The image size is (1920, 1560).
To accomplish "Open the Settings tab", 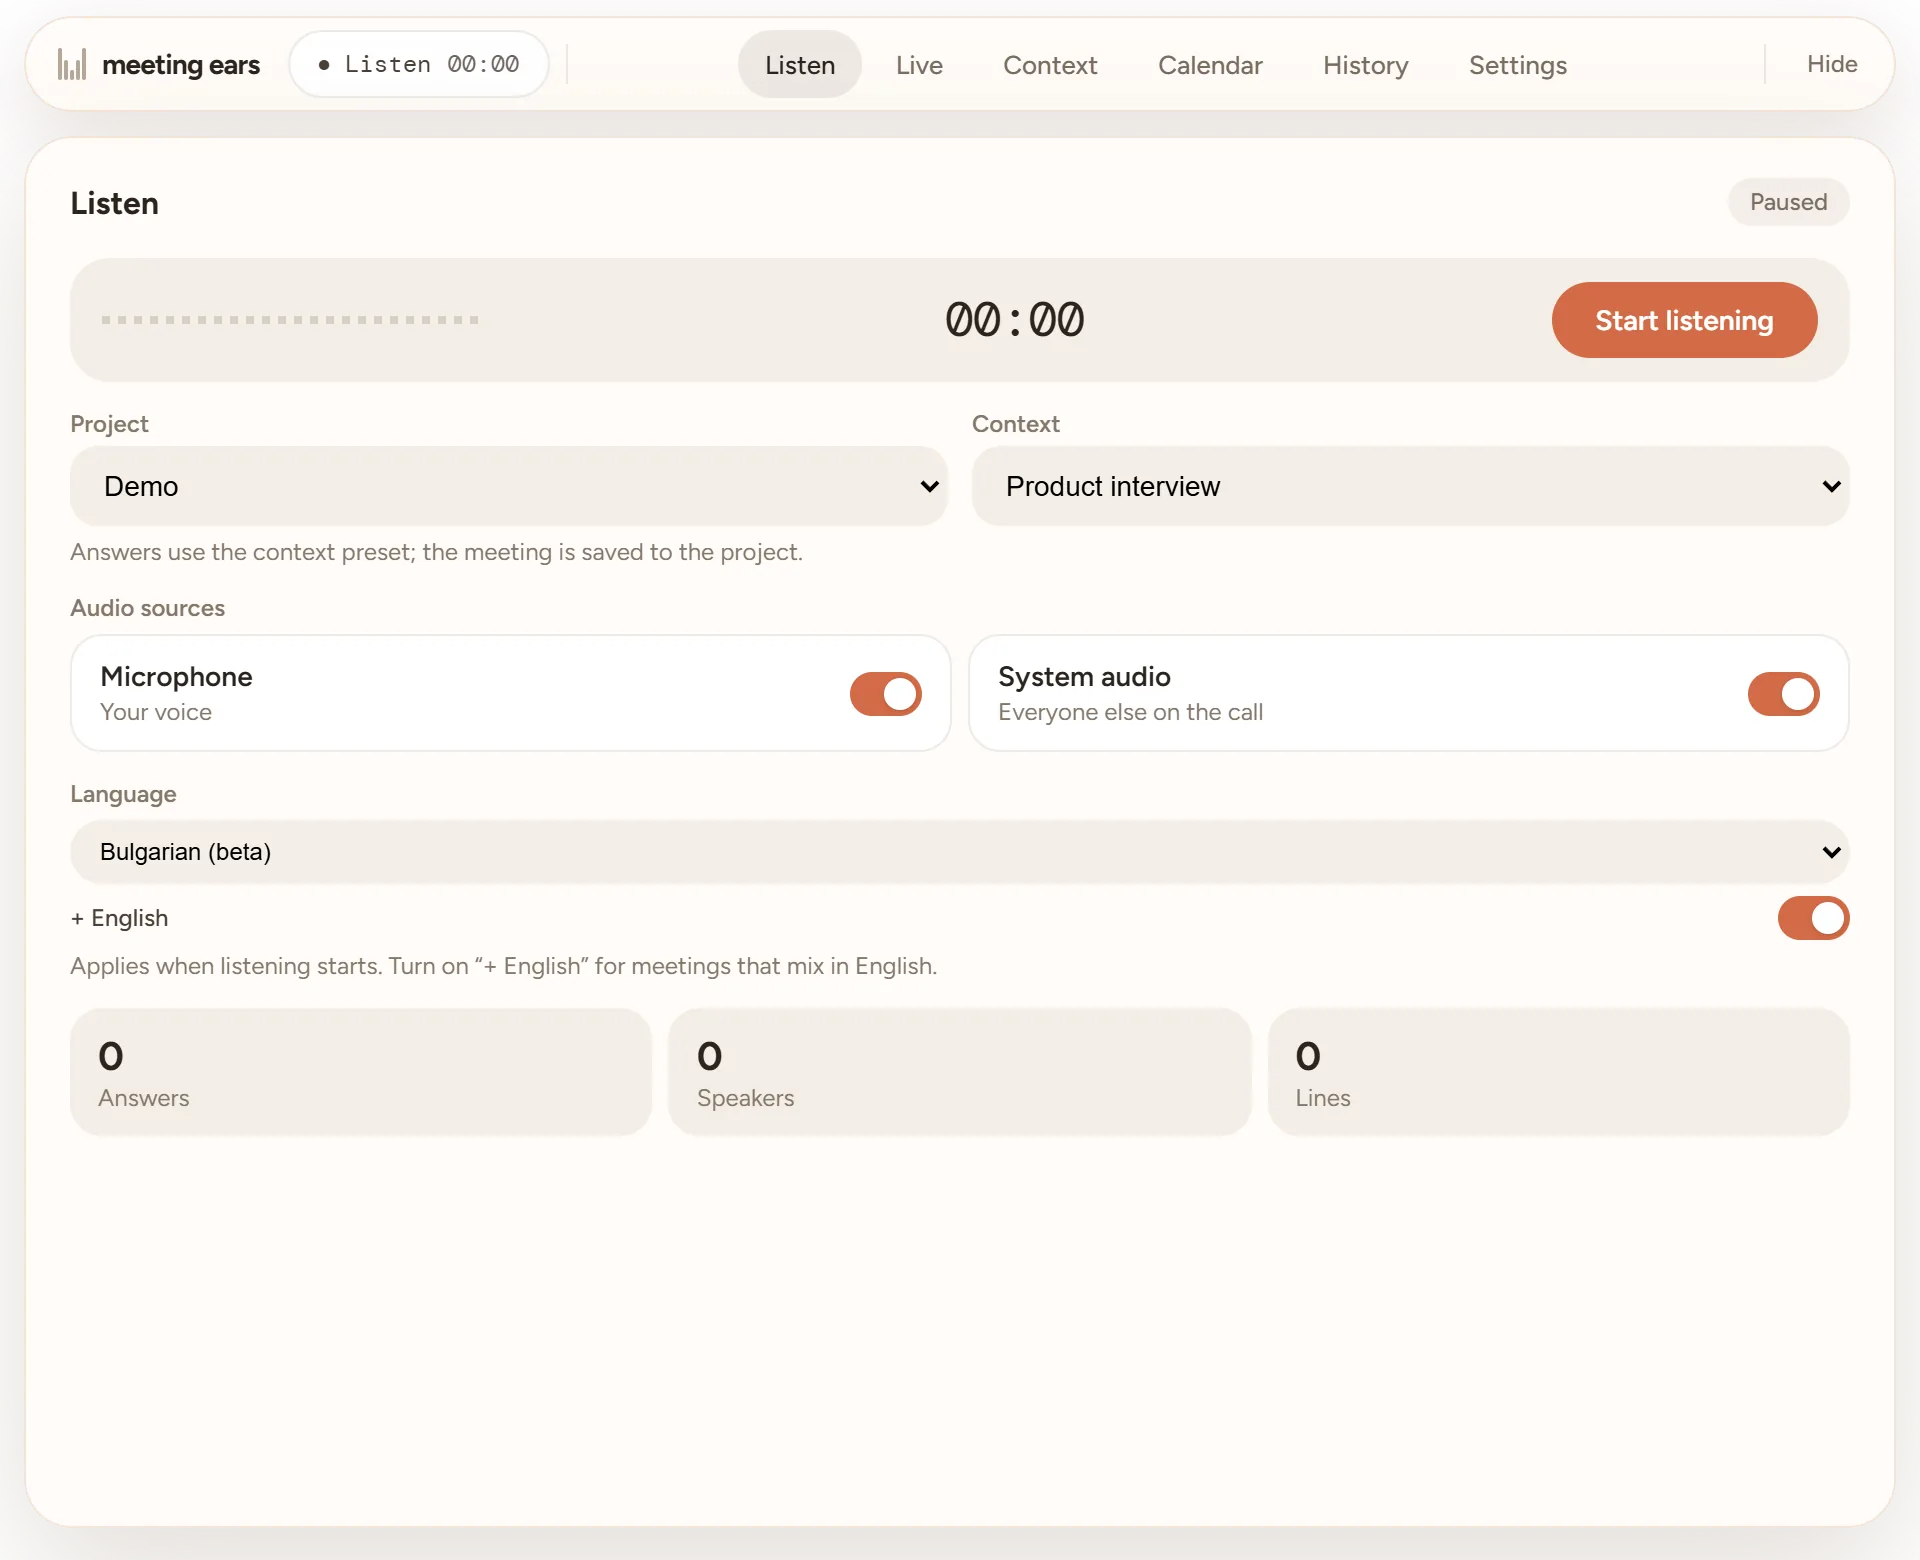I will pos(1517,65).
